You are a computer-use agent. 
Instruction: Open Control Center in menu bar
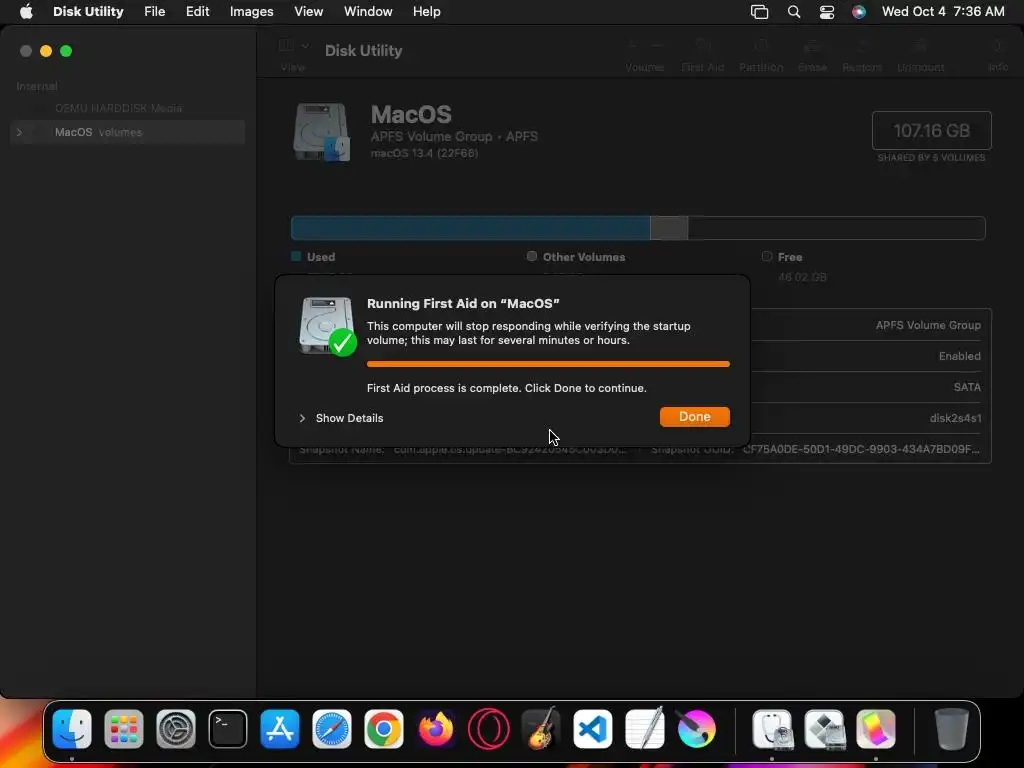827,12
